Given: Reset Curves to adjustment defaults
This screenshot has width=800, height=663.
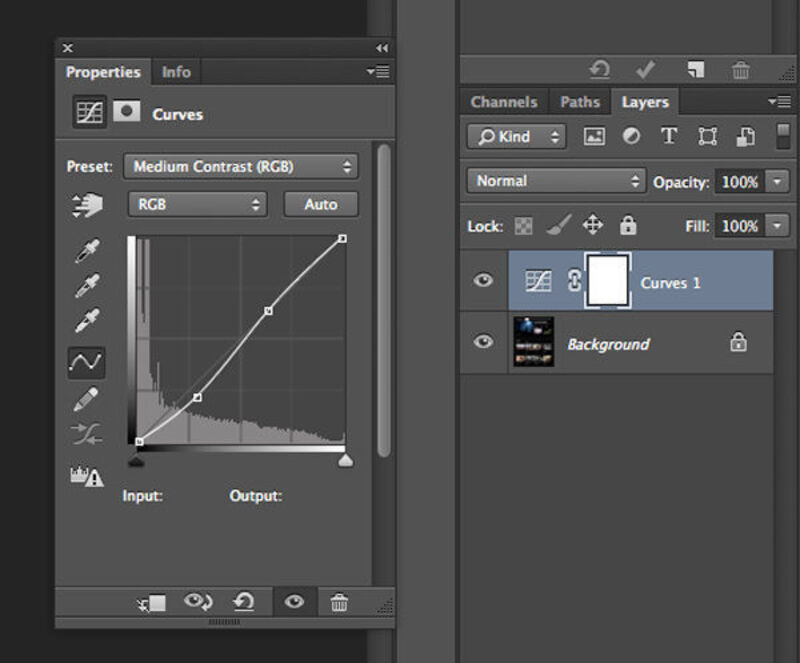Looking at the screenshot, I should (243, 602).
